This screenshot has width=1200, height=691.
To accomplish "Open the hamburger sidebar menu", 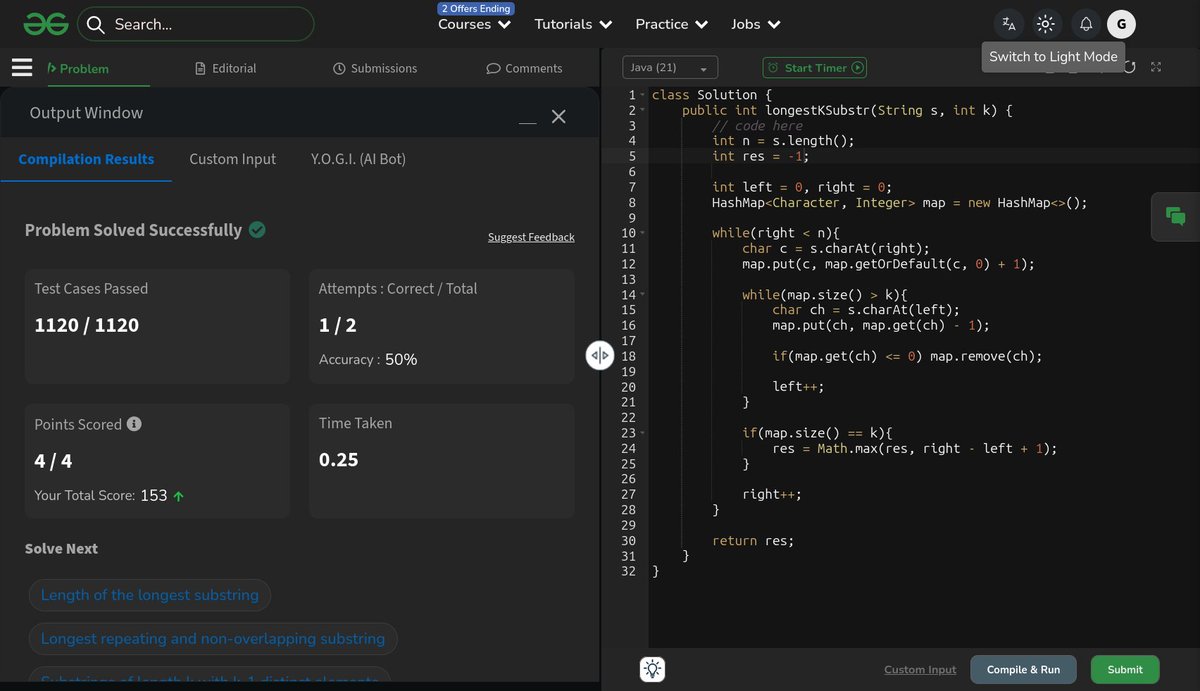I will pos(22,68).
